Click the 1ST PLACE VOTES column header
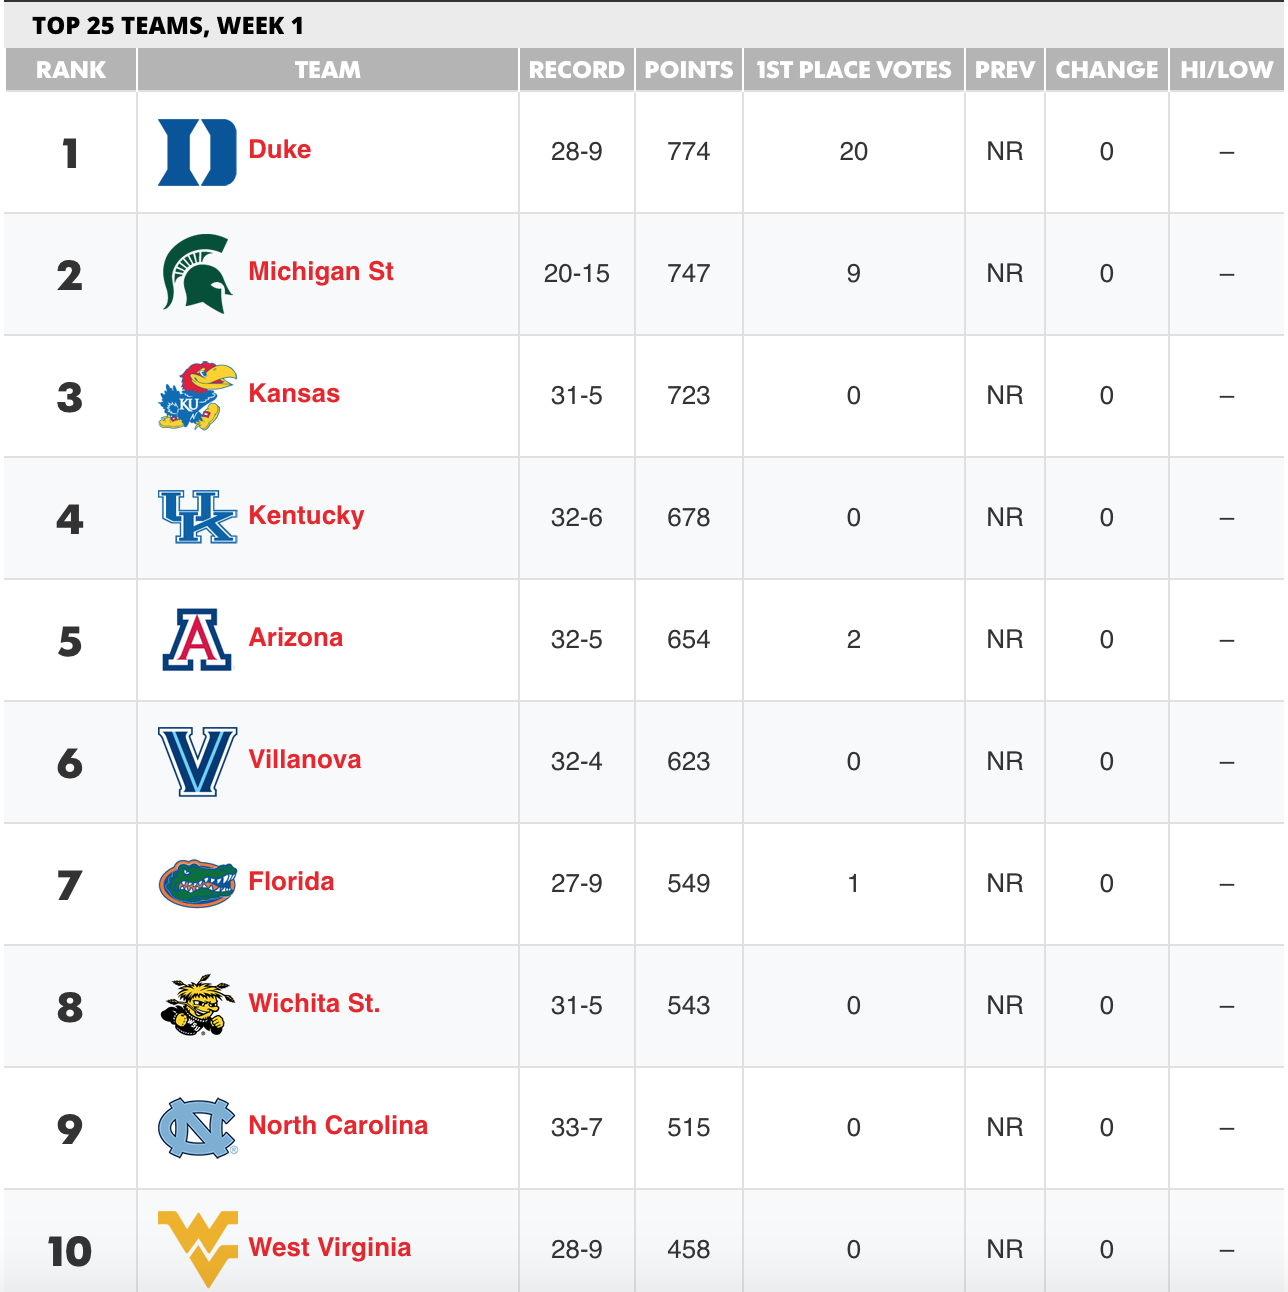 pyautogui.click(x=854, y=70)
